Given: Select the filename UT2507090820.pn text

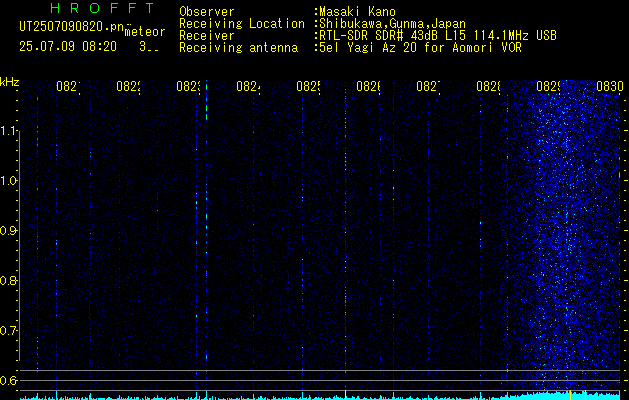Looking at the screenshot, I should pyautogui.click(x=72, y=26).
